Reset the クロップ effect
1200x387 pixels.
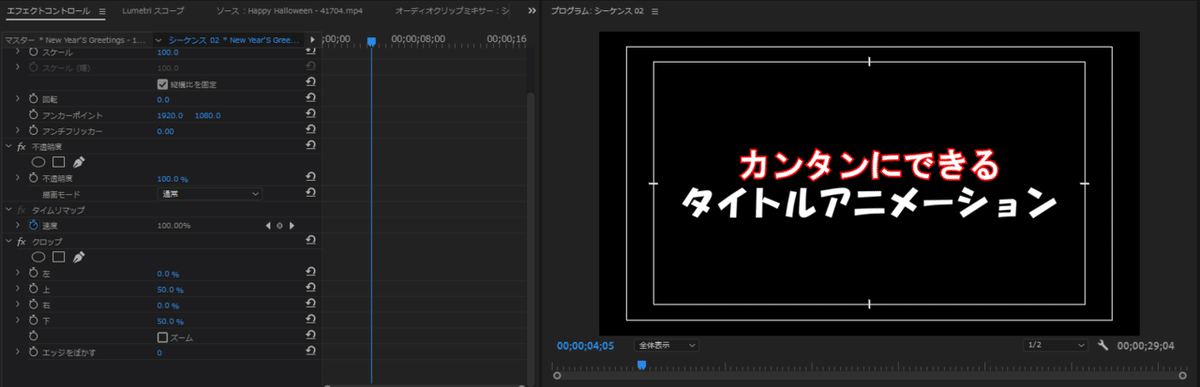pyautogui.click(x=310, y=241)
